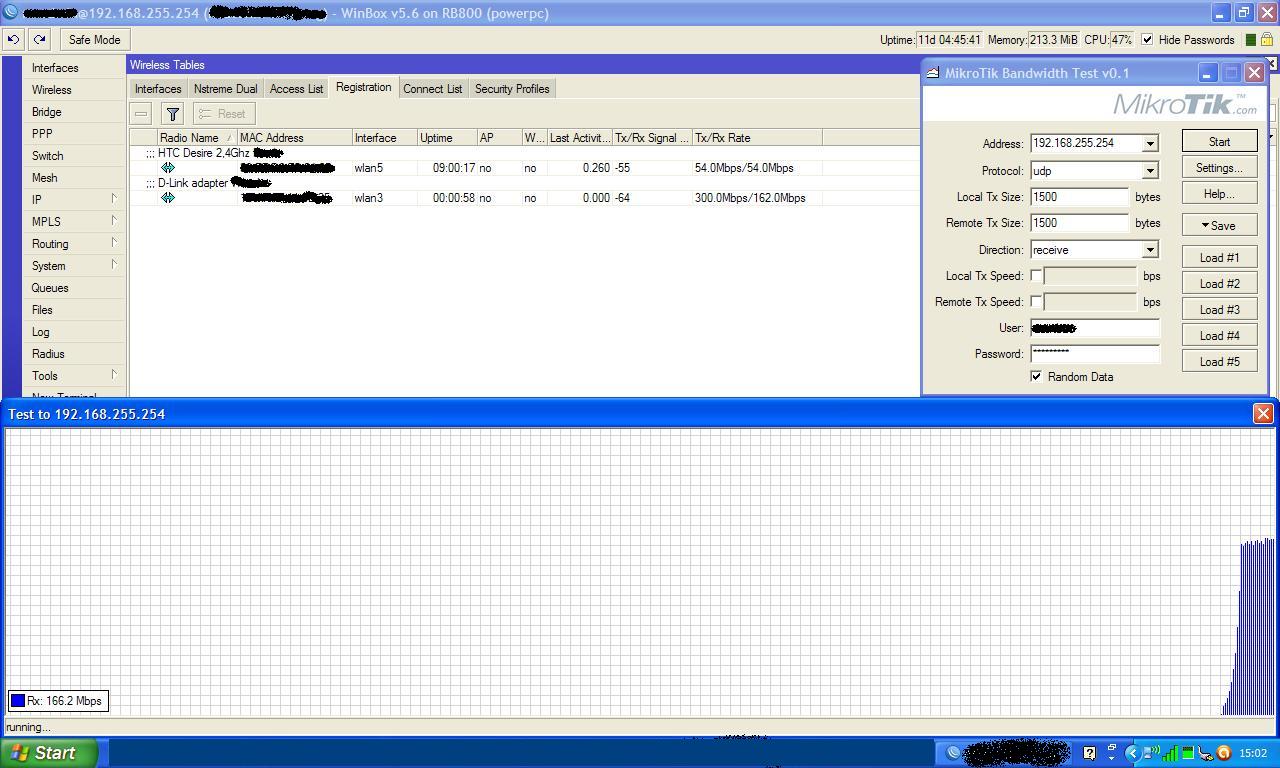
Task: Click the wireless signal icon in system tray
Action: click(x=1151, y=753)
